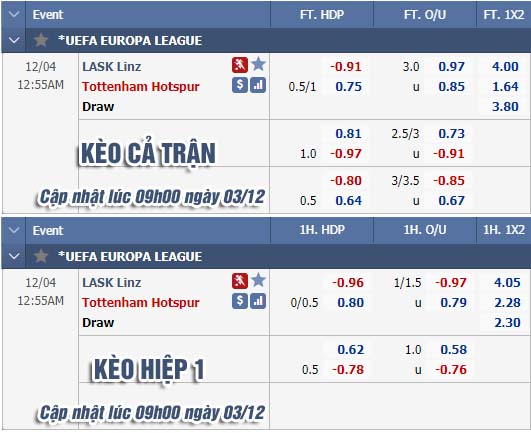Click the red live-stream icon in first-half LASK Linz row
Image resolution: width=531 pixels, height=433 pixels.
coord(240,281)
